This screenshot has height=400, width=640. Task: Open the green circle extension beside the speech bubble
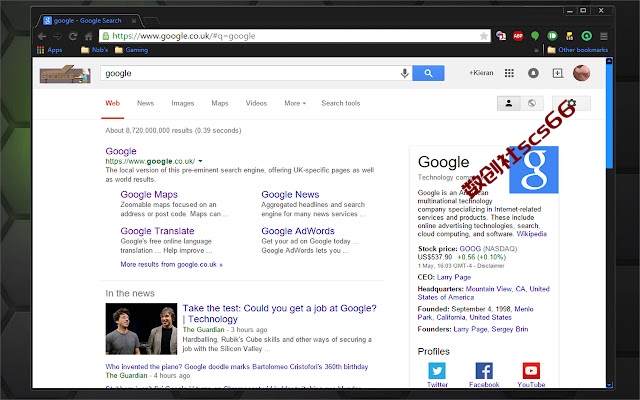[x=552, y=36]
